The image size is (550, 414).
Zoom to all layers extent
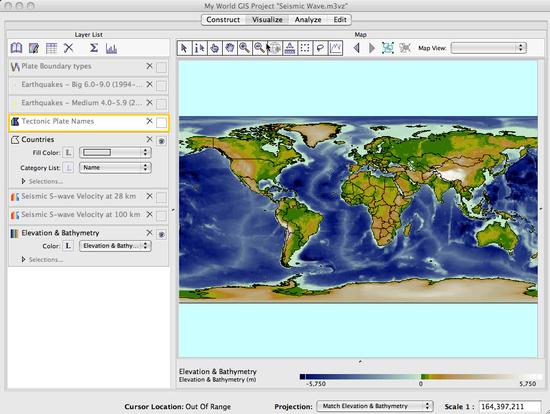coord(388,48)
